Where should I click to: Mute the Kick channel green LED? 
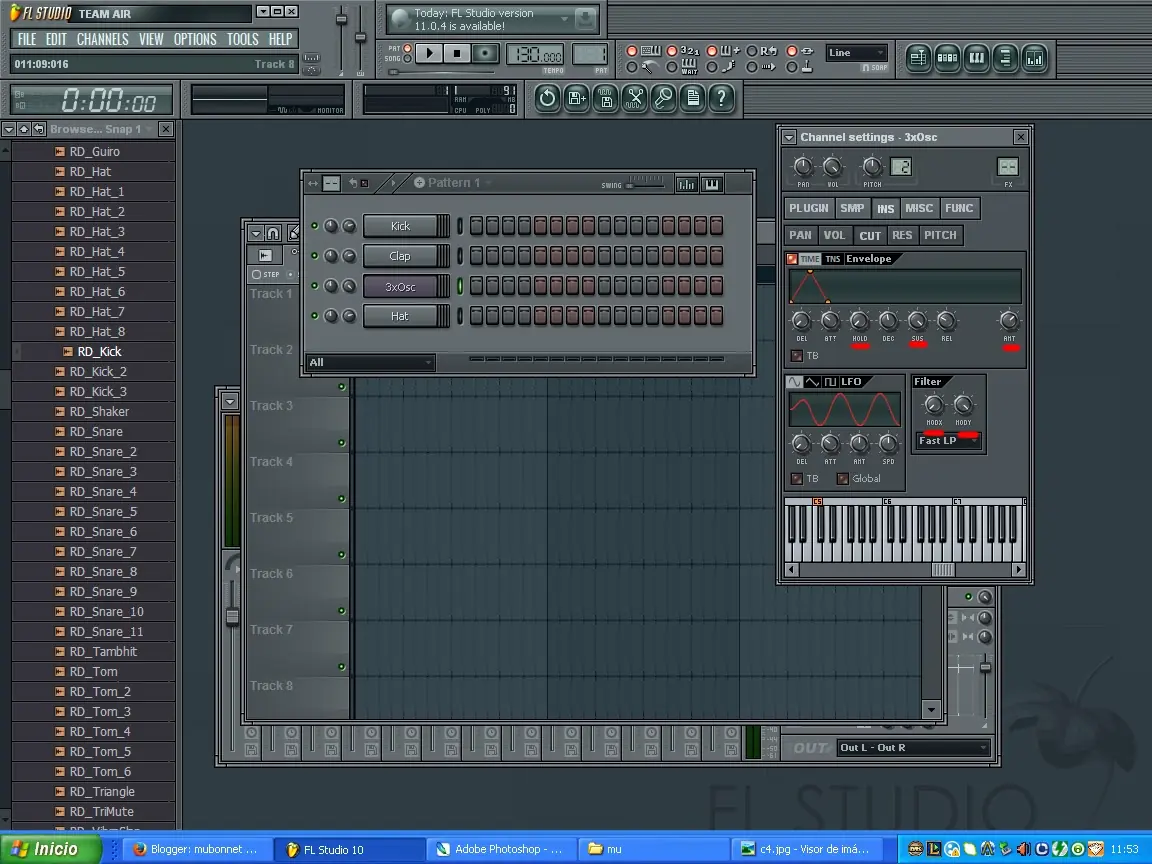pos(314,226)
